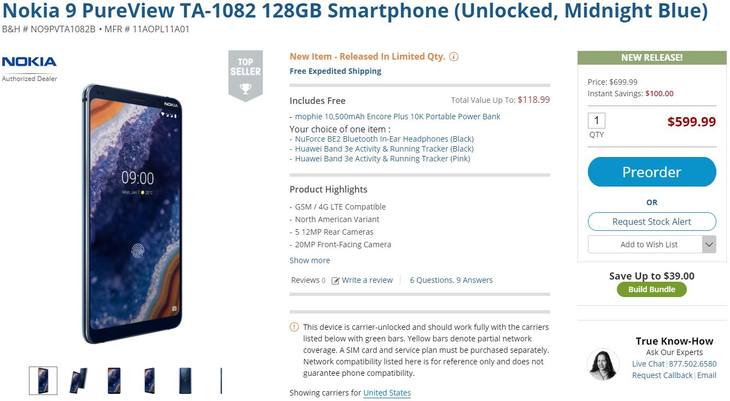Click the green Build Bundle button
The height and width of the screenshot is (401, 730).
tap(651, 289)
